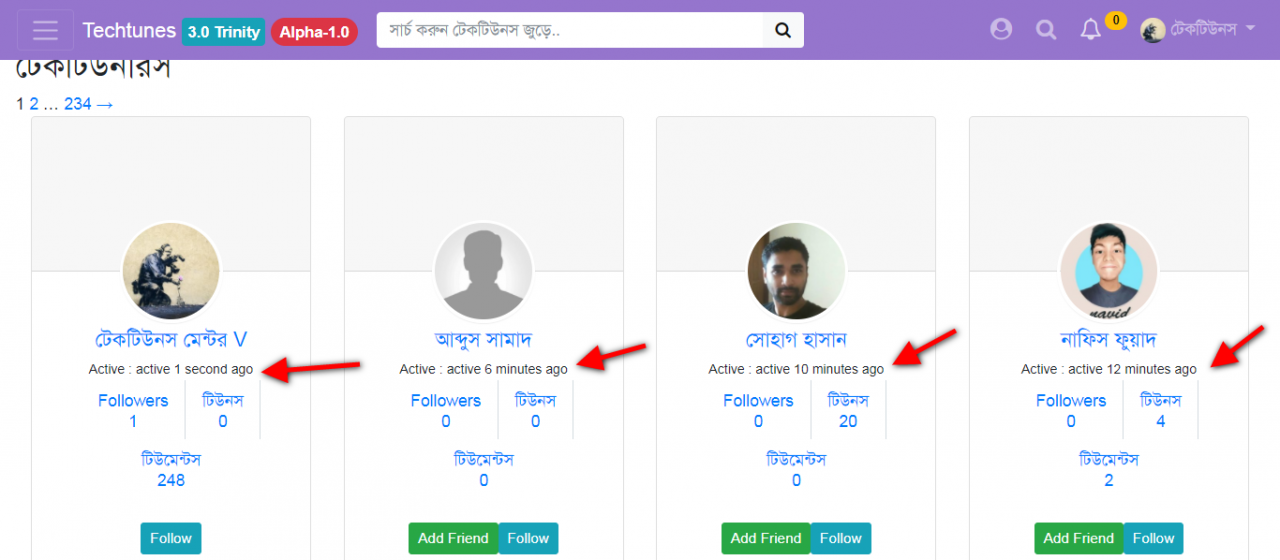This screenshot has height=560, width=1280.
Task: Open নাফিস ফুয়াদ profile link
Action: (x=1108, y=339)
